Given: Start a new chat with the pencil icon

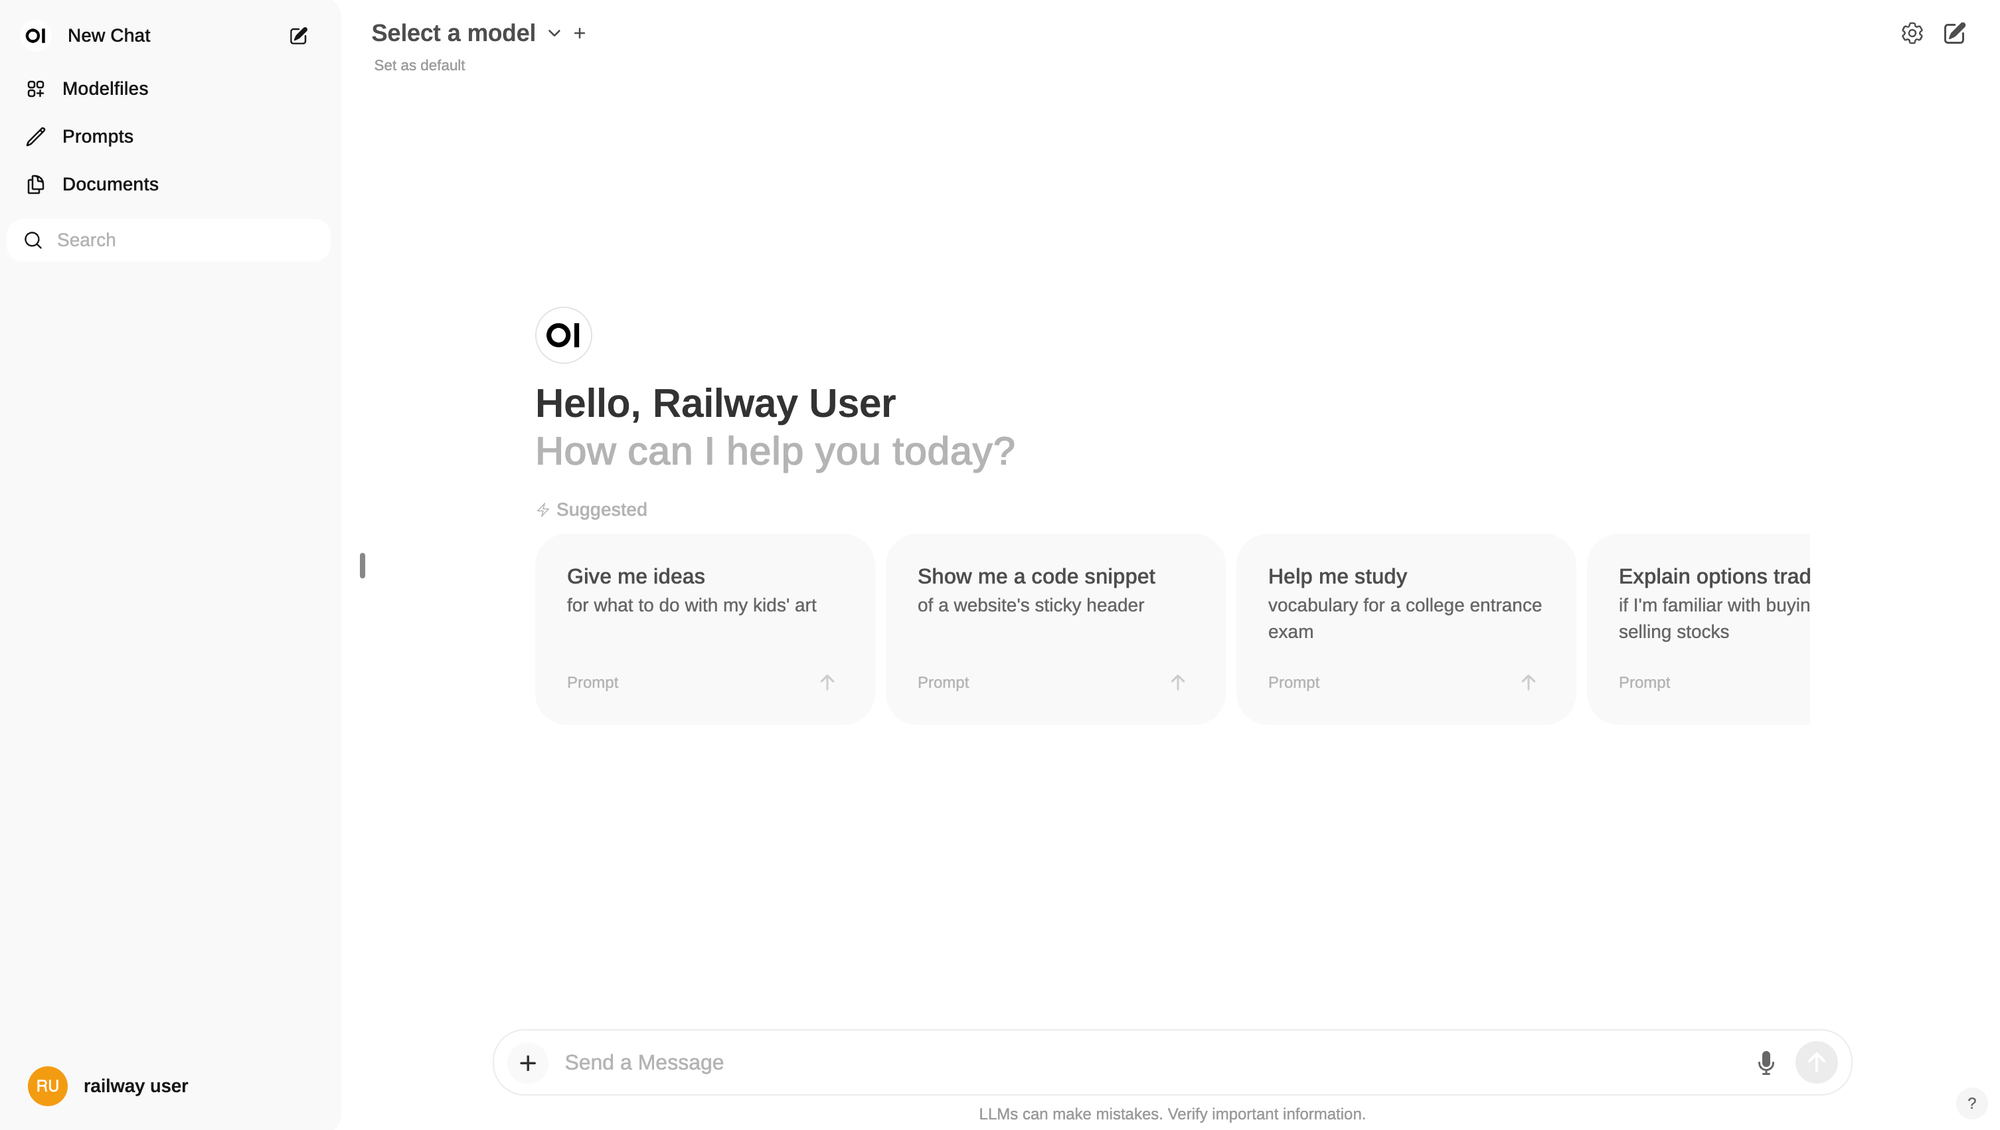Looking at the screenshot, I should click(1955, 32).
